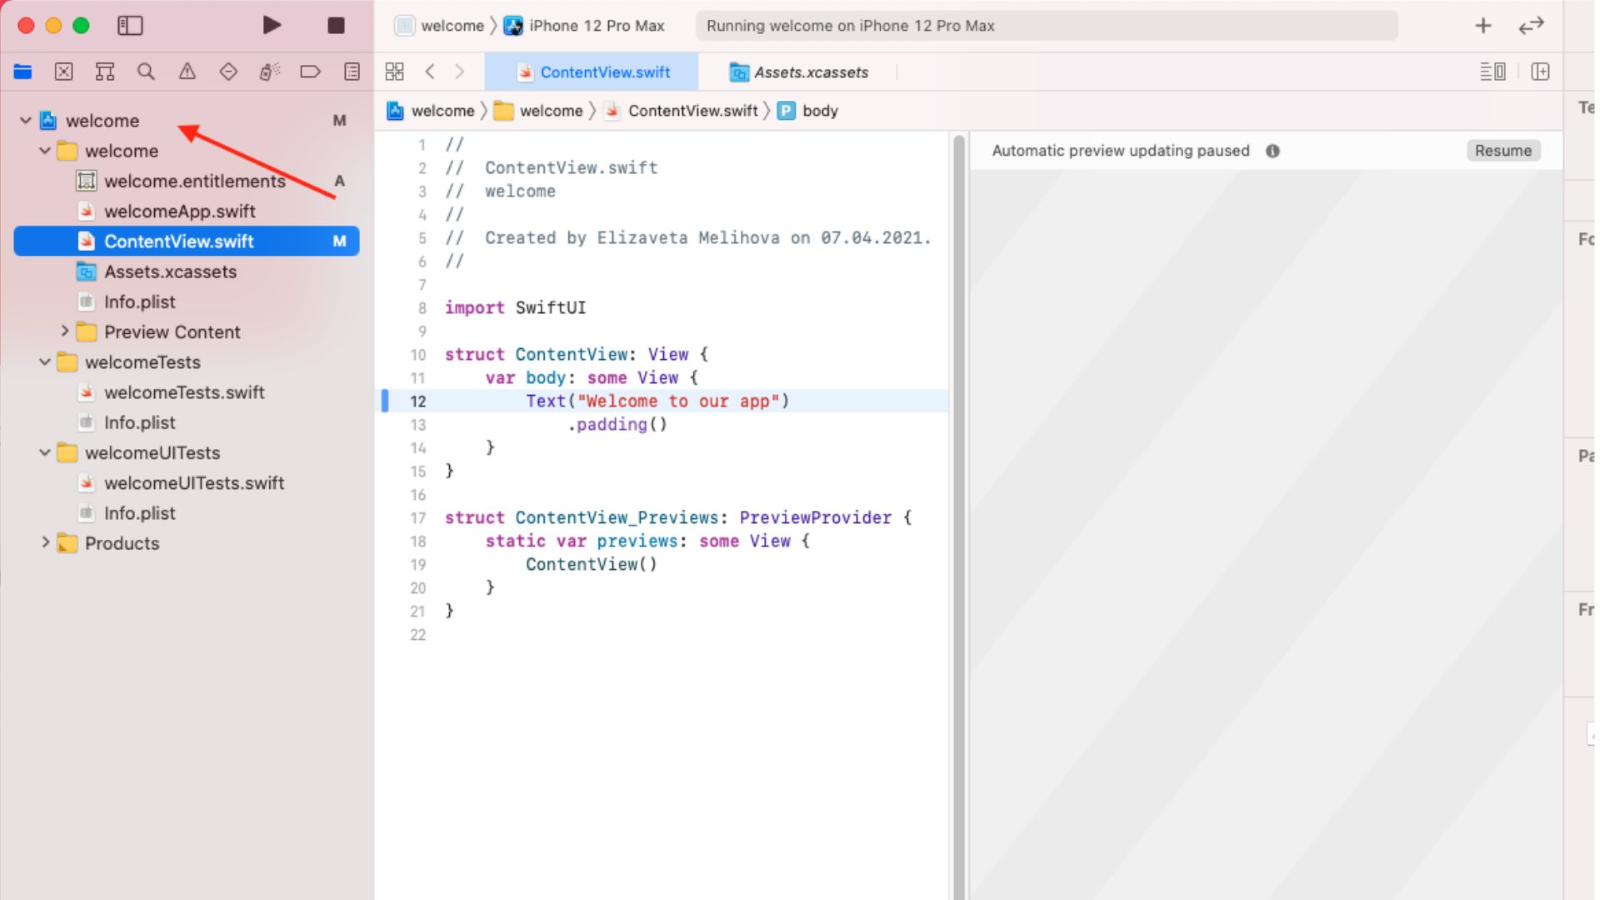The width and height of the screenshot is (1600, 900).
Task: Open the Find navigator
Action: click(x=146, y=71)
